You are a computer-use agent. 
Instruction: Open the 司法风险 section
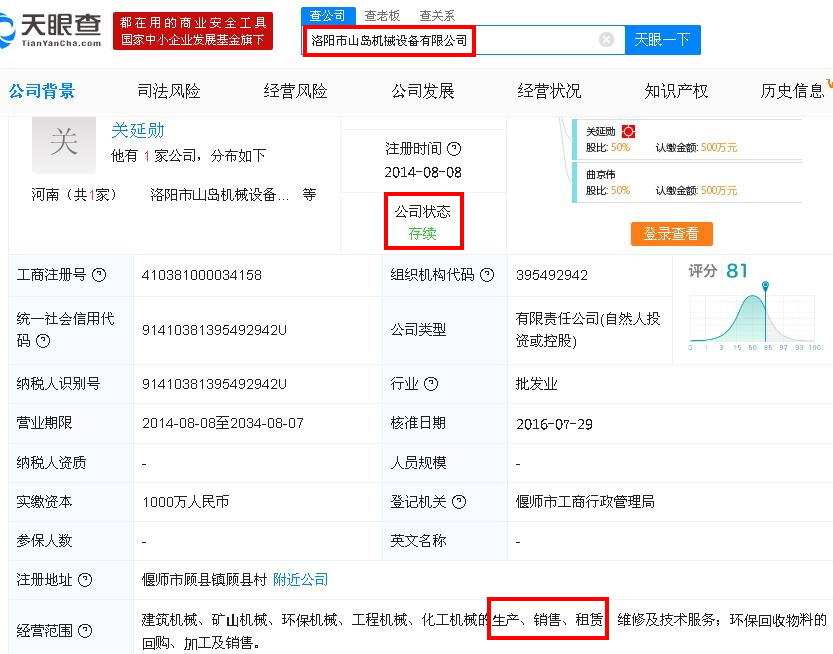click(168, 91)
